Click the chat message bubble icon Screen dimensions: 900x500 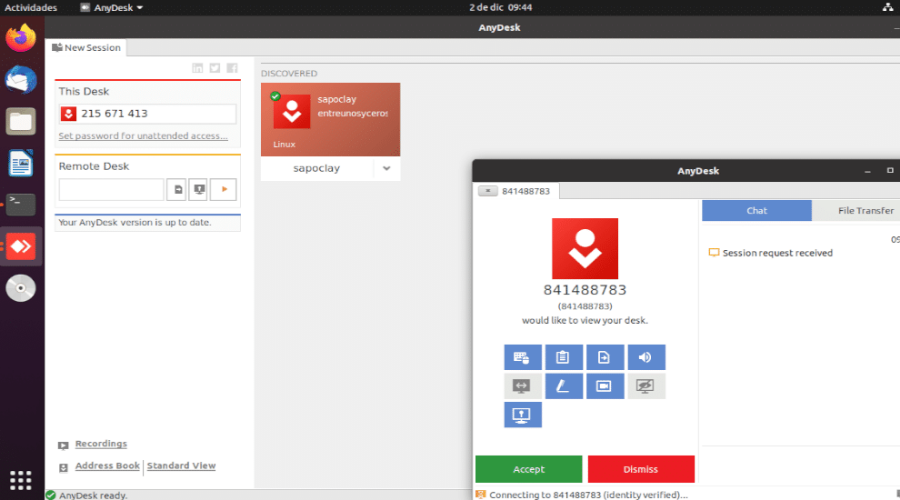point(714,253)
